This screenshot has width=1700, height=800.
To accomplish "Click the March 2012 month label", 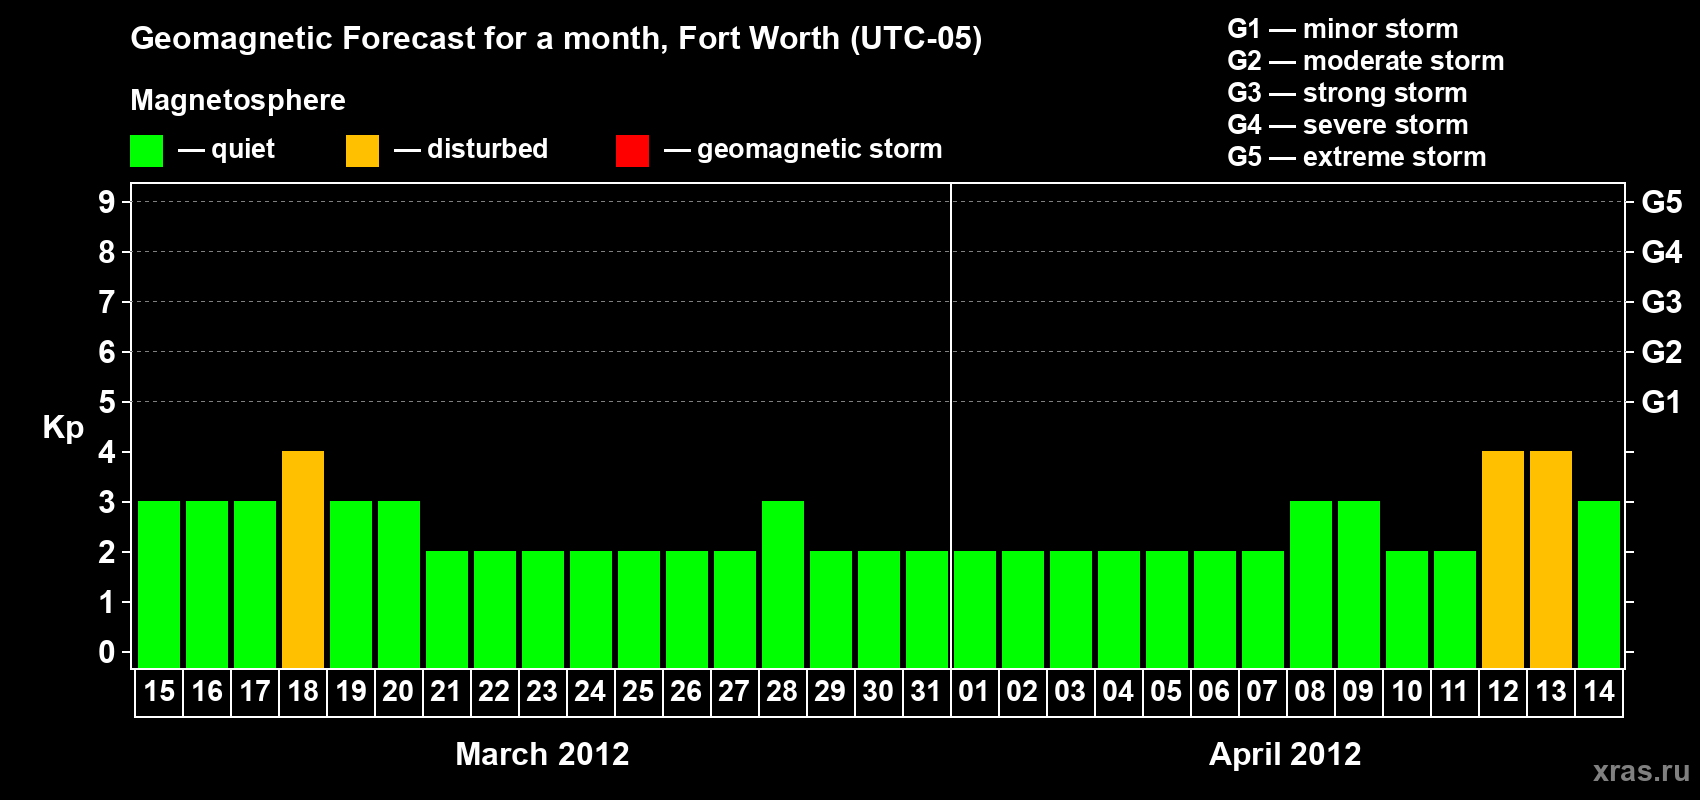I will pyautogui.click(x=542, y=754).
